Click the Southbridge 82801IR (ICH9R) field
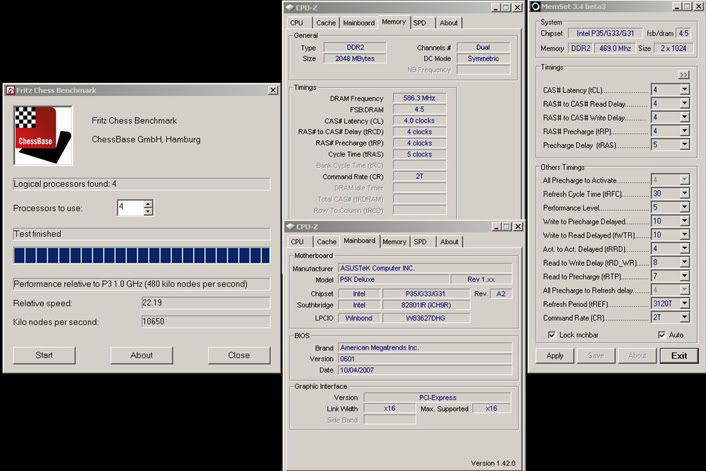The height and width of the screenshot is (471, 706). coord(426,305)
